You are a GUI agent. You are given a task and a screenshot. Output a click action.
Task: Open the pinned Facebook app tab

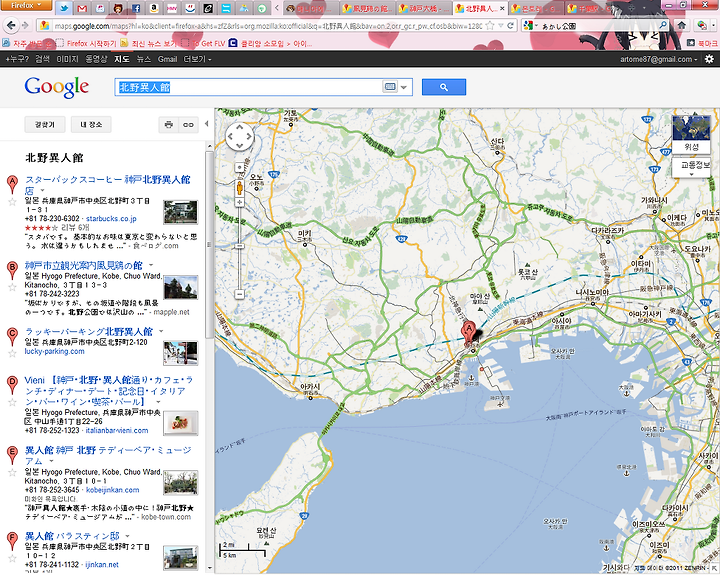pyautogui.click(x=136, y=8)
